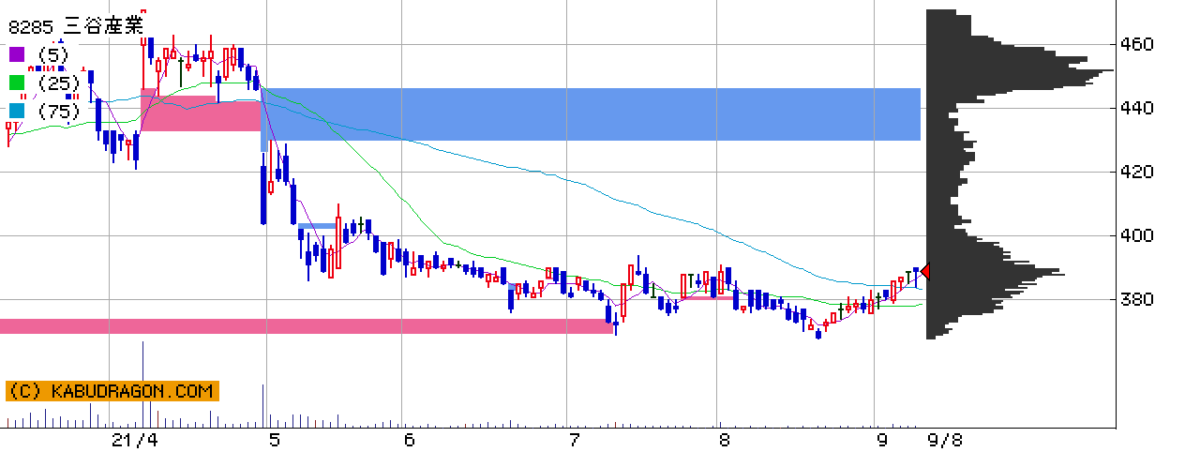Click the long pink support band near 372
Viewport: 1200px width, 452px height.
pos(306,326)
